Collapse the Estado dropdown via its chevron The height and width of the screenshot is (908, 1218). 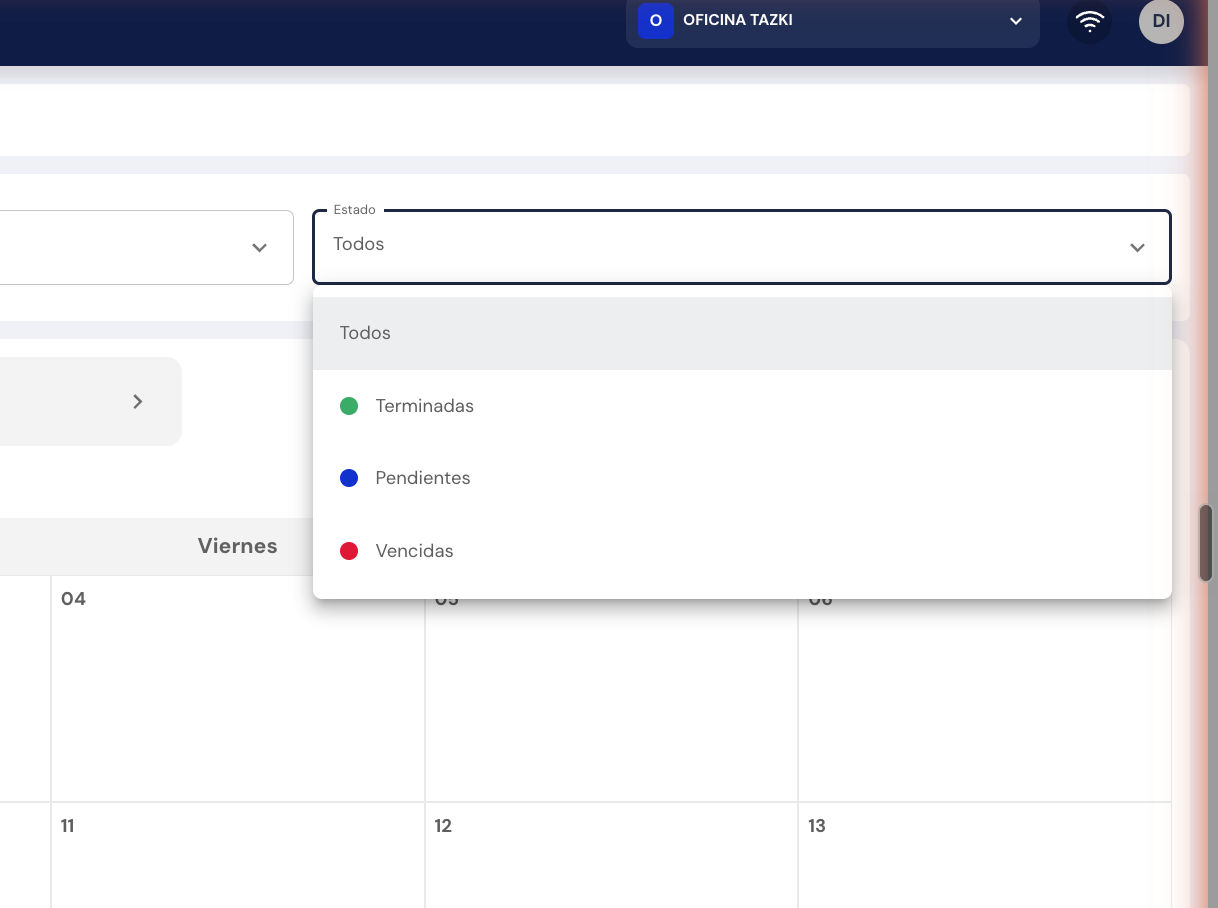coord(1137,248)
